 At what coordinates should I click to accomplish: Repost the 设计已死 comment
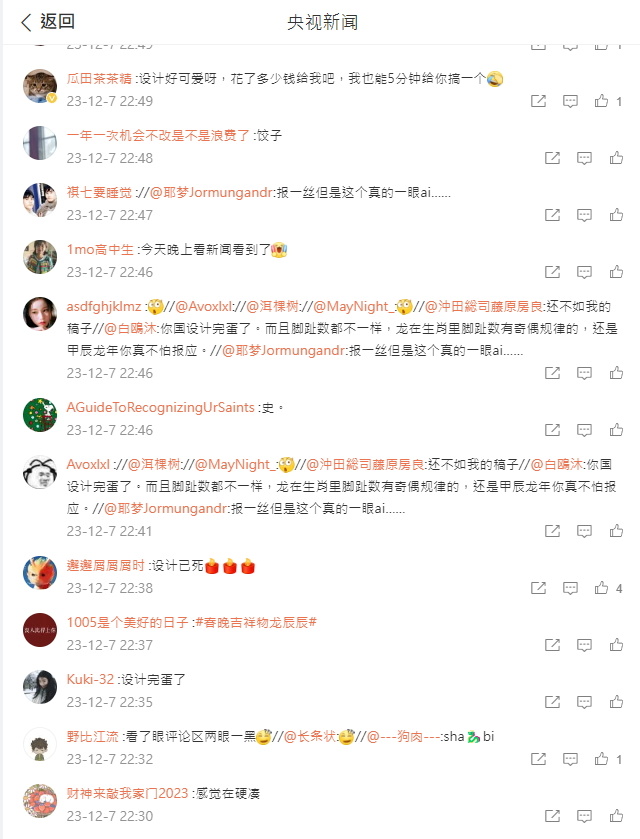coord(538,588)
